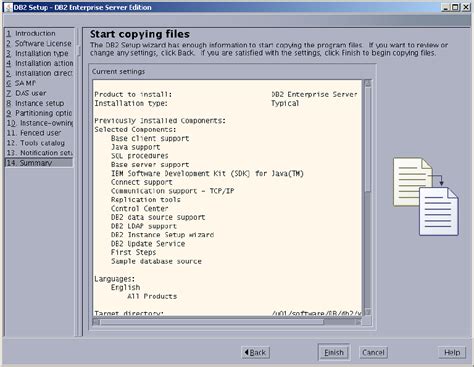The width and height of the screenshot is (474, 367).
Task: Open Help for the wizard
Action: [x=452, y=352]
